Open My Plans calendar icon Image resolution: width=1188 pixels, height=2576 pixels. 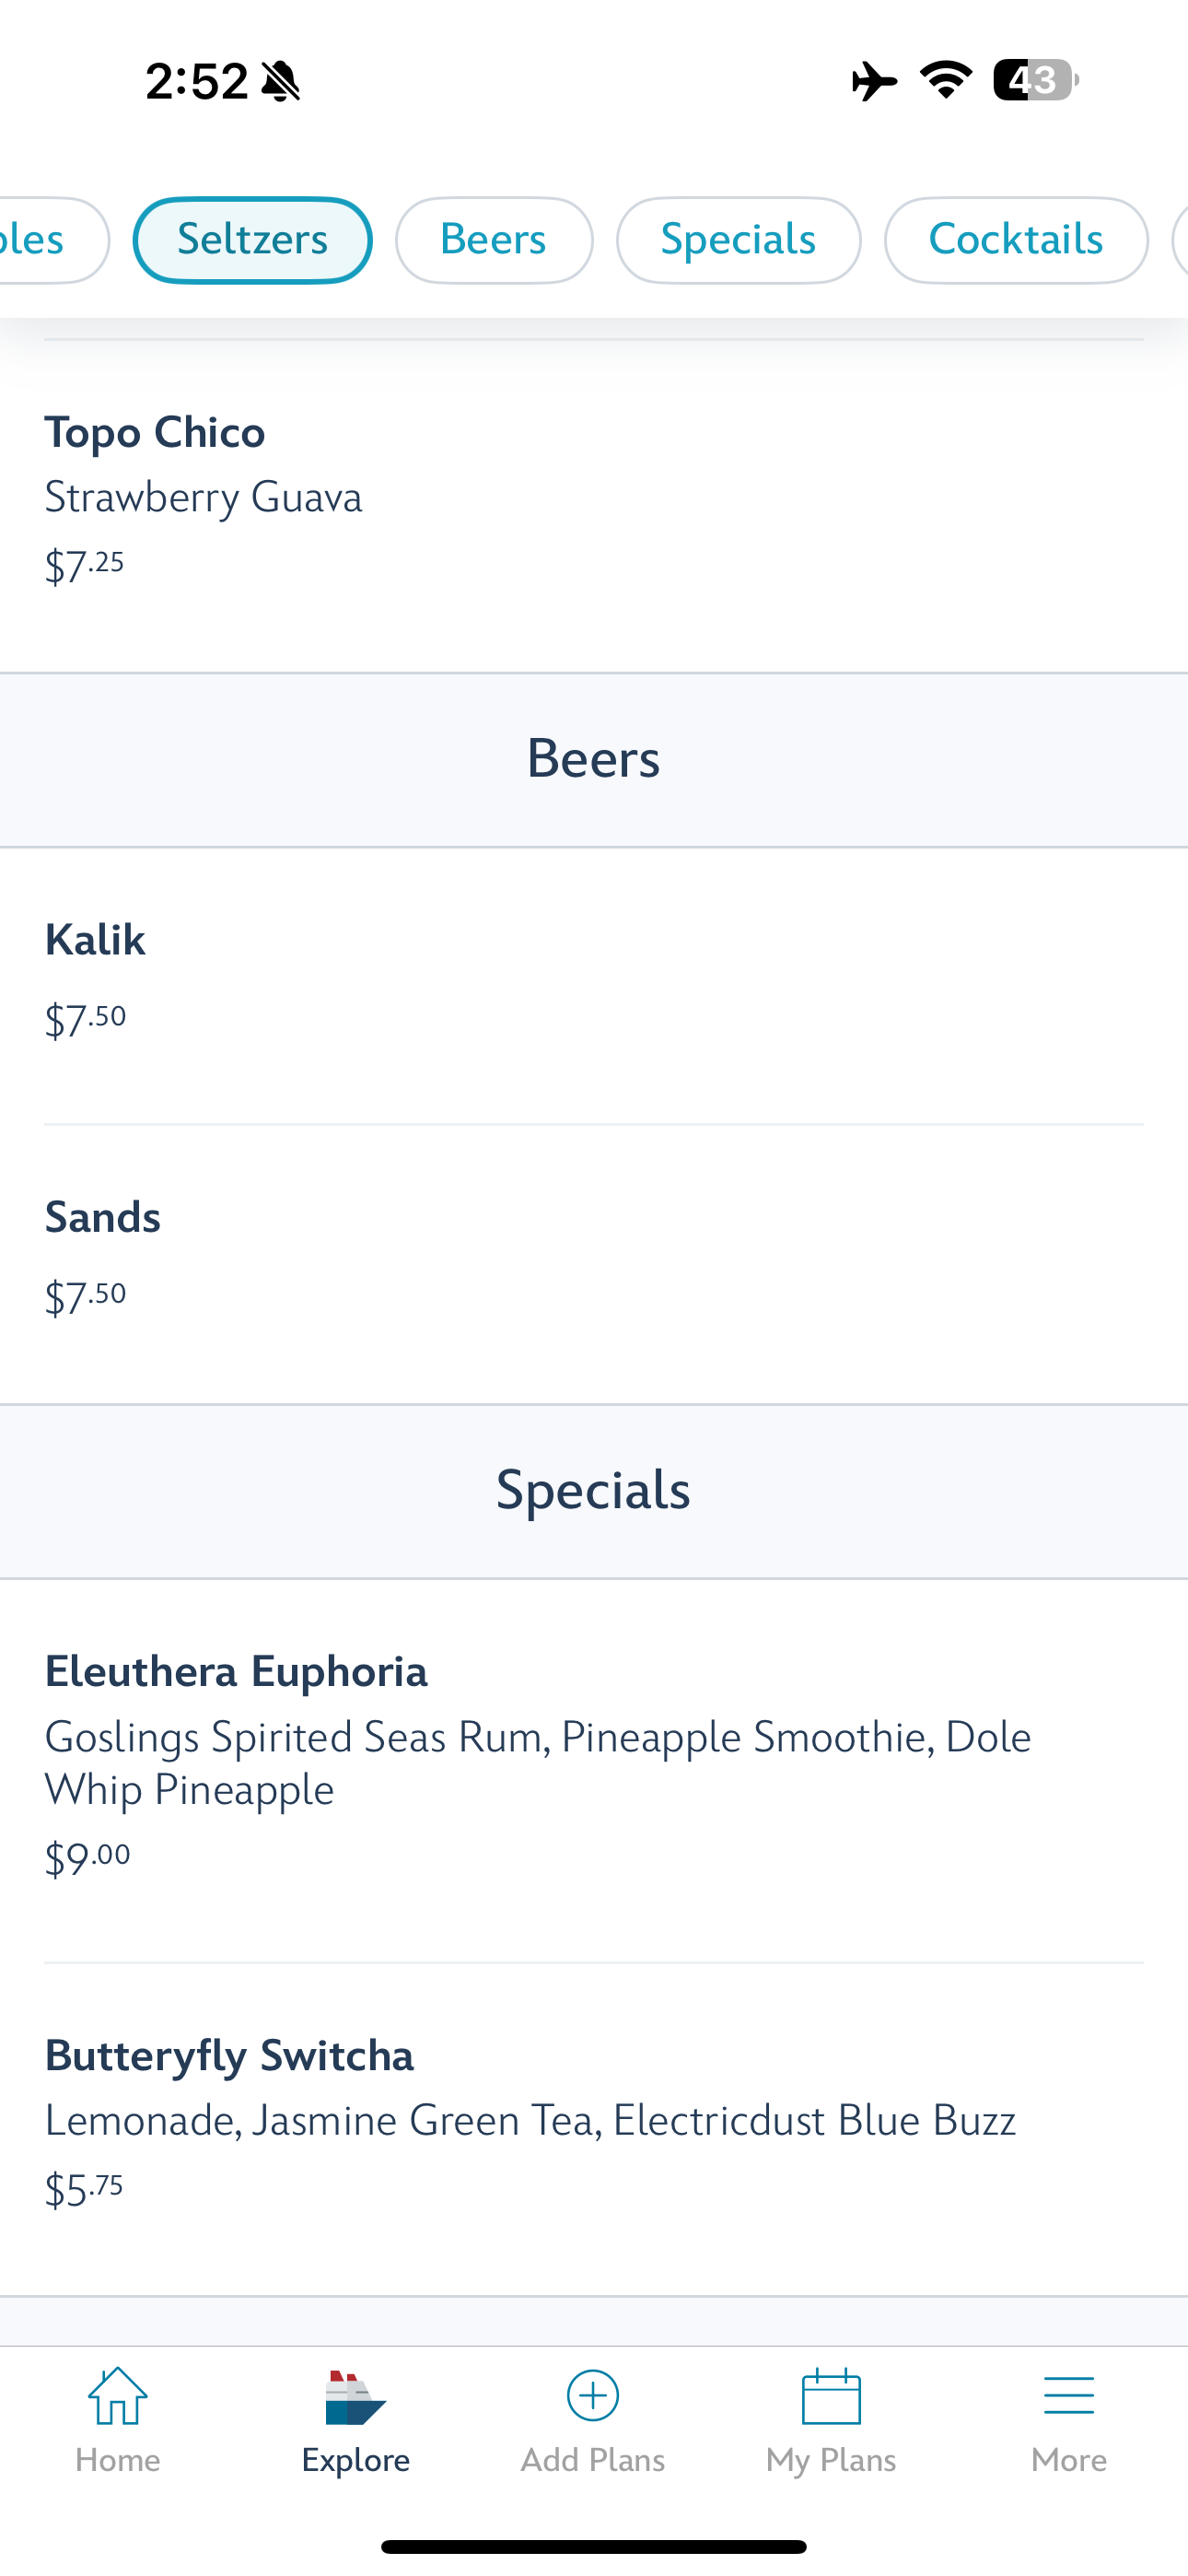coord(831,2396)
